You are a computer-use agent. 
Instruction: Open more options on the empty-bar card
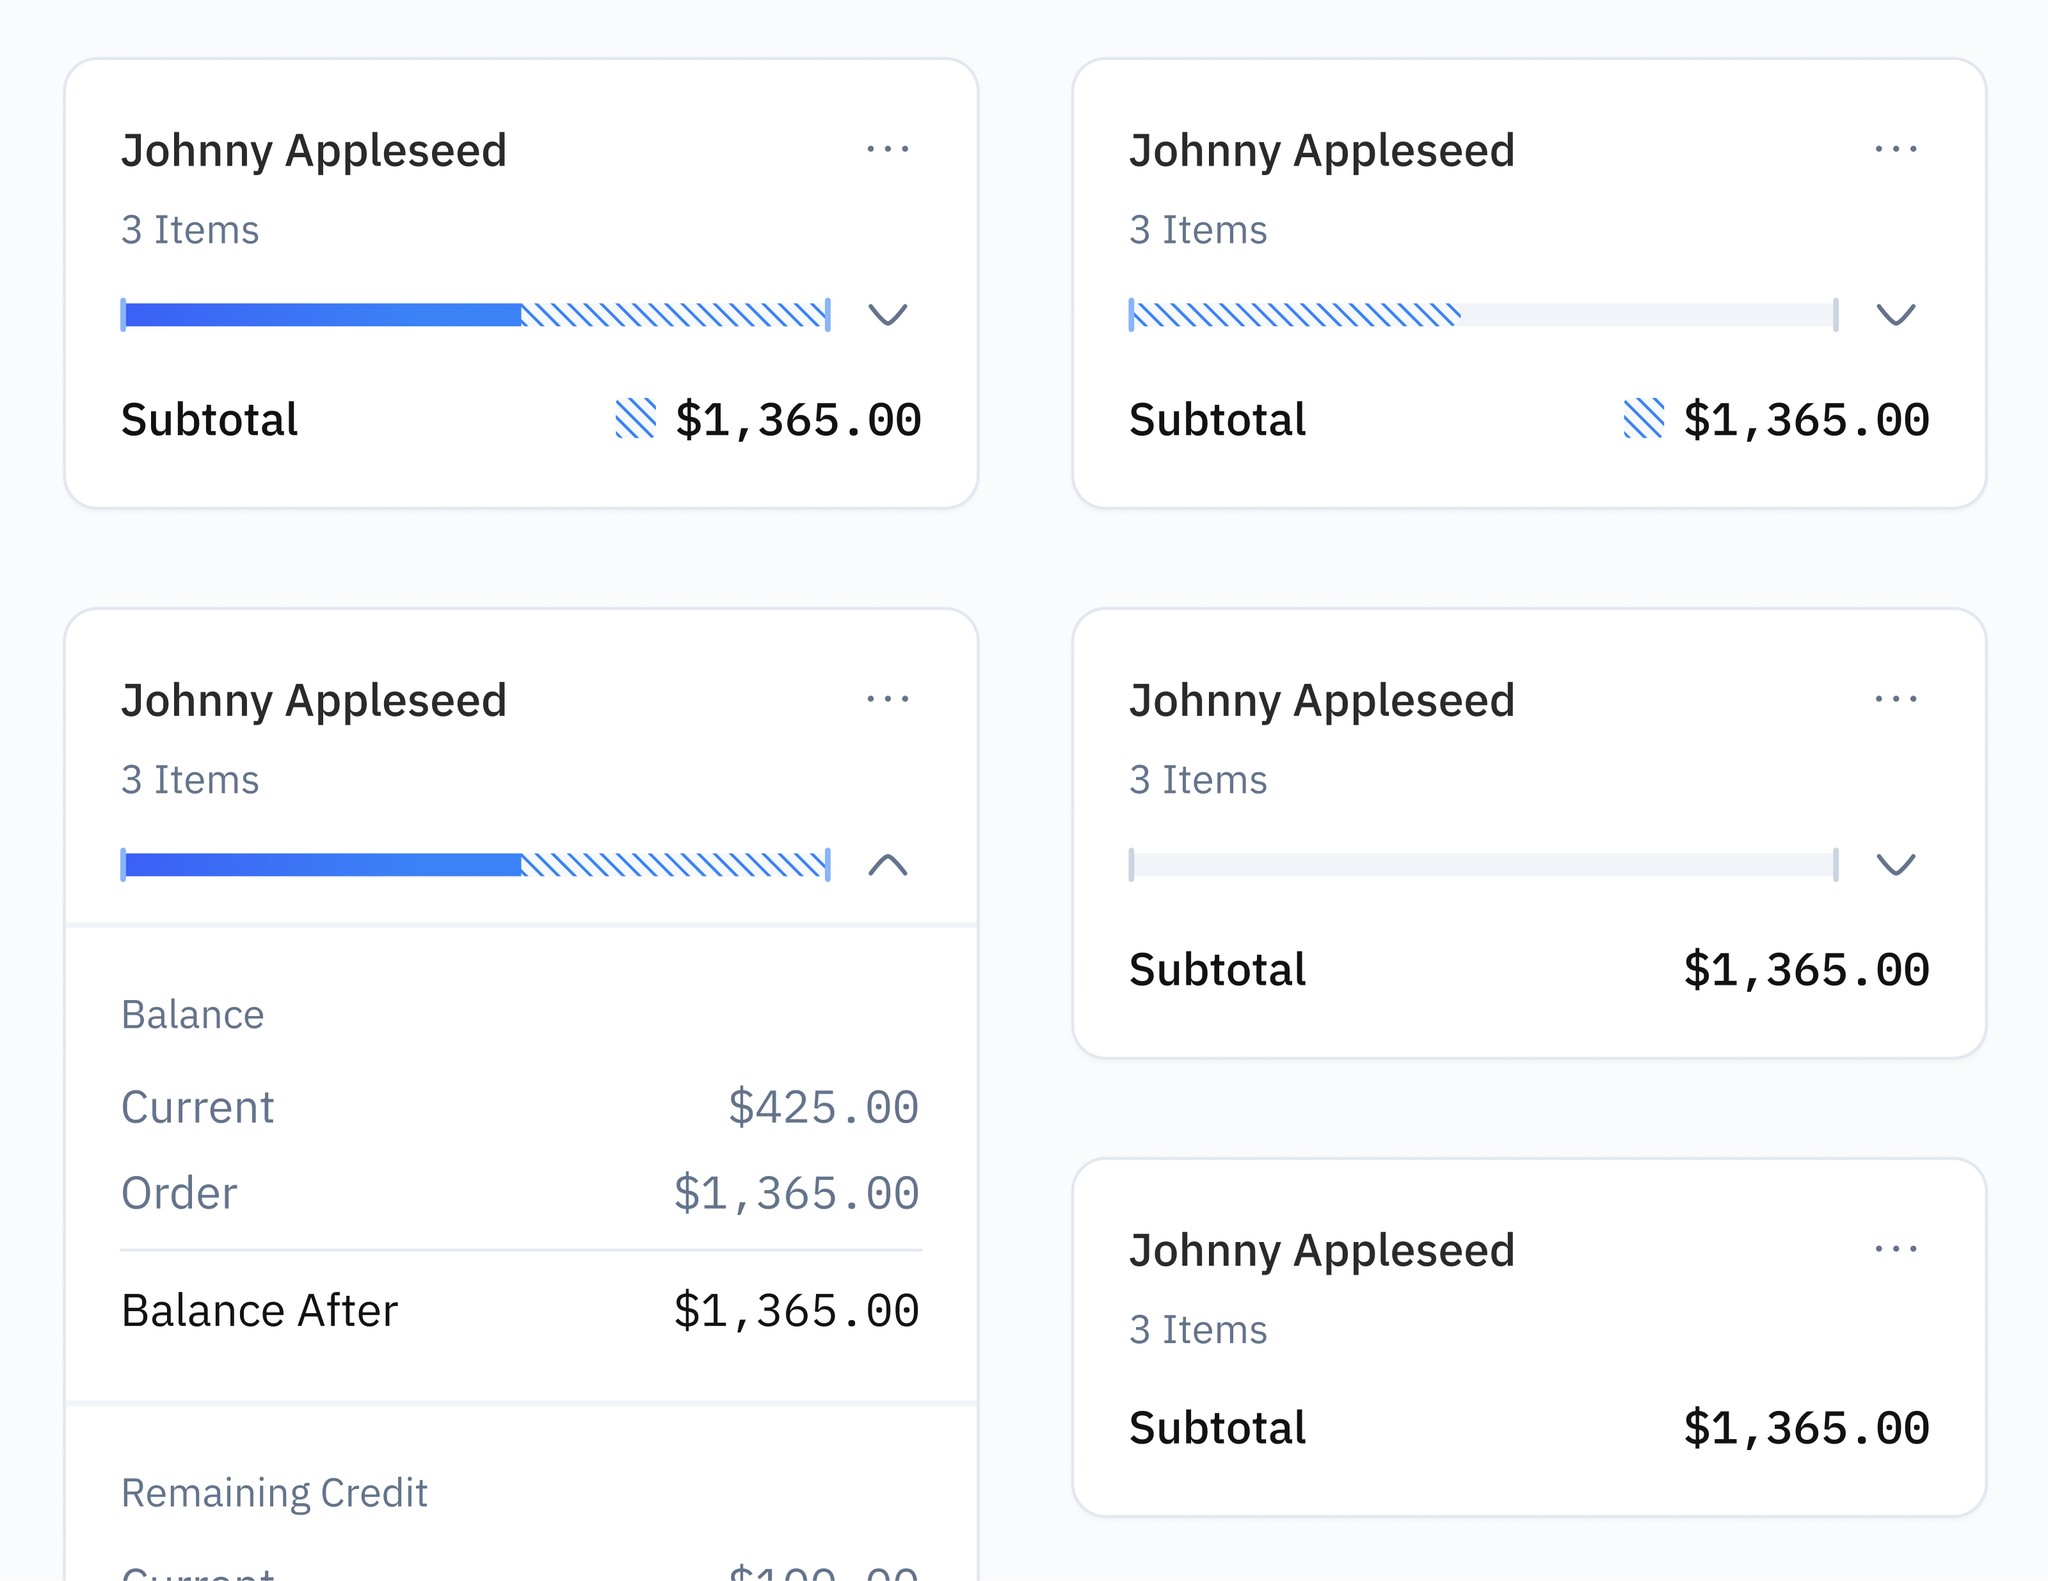coord(1895,699)
